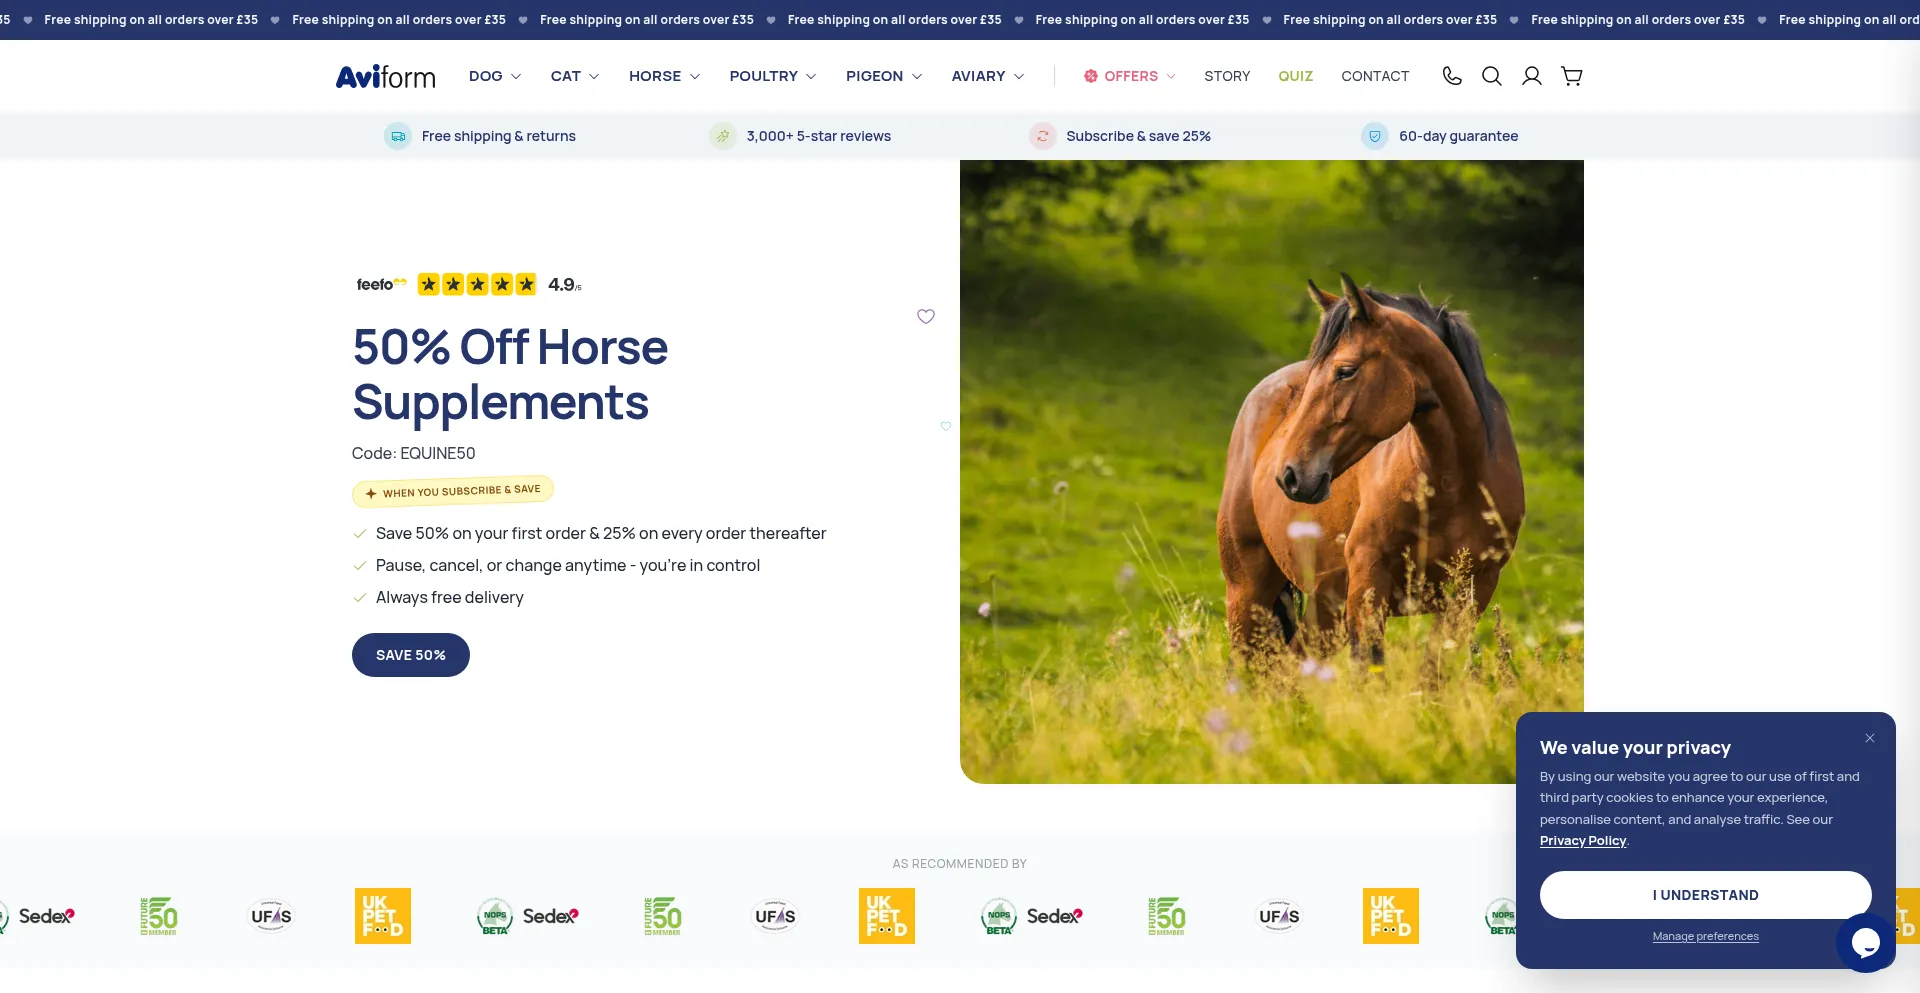1920x993 pixels.
Task: Open the Manage preferences link
Action: (x=1705, y=937)
